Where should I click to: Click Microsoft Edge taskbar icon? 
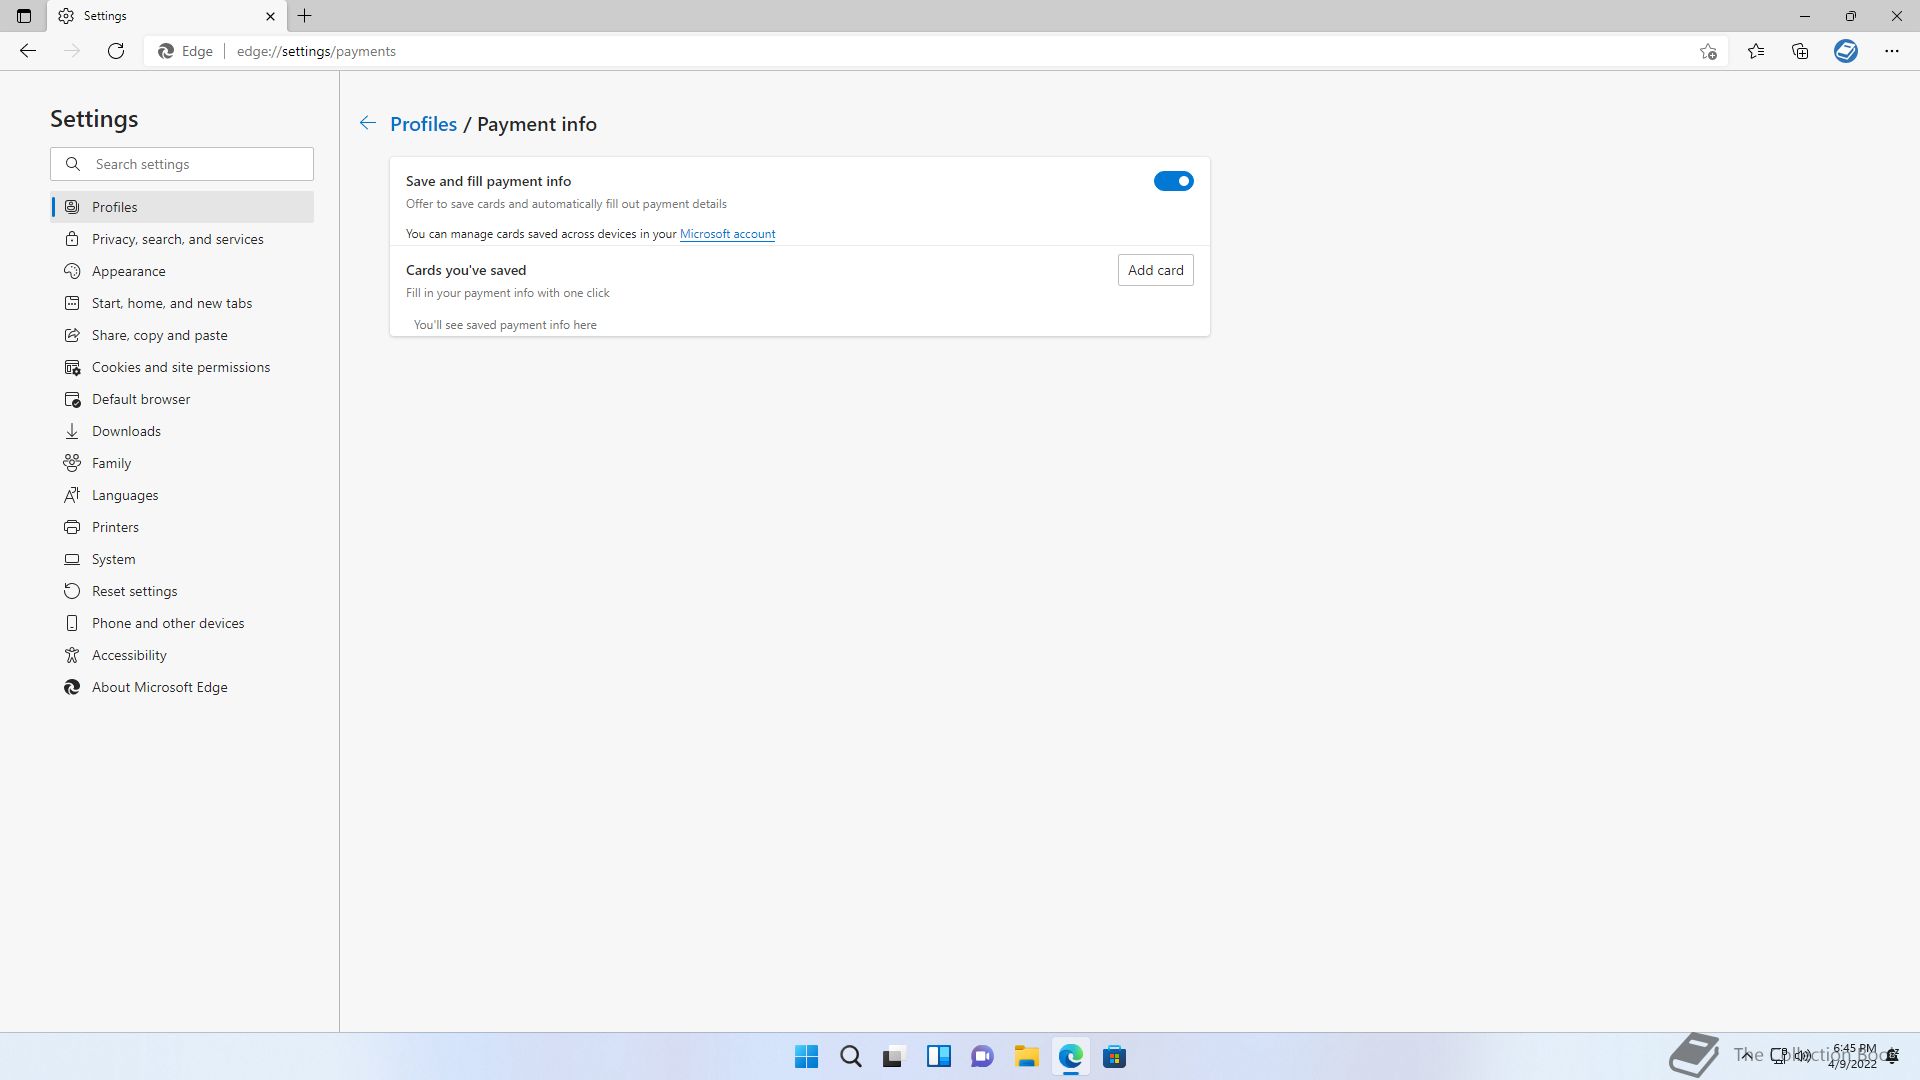(x=1070, y=1056)
